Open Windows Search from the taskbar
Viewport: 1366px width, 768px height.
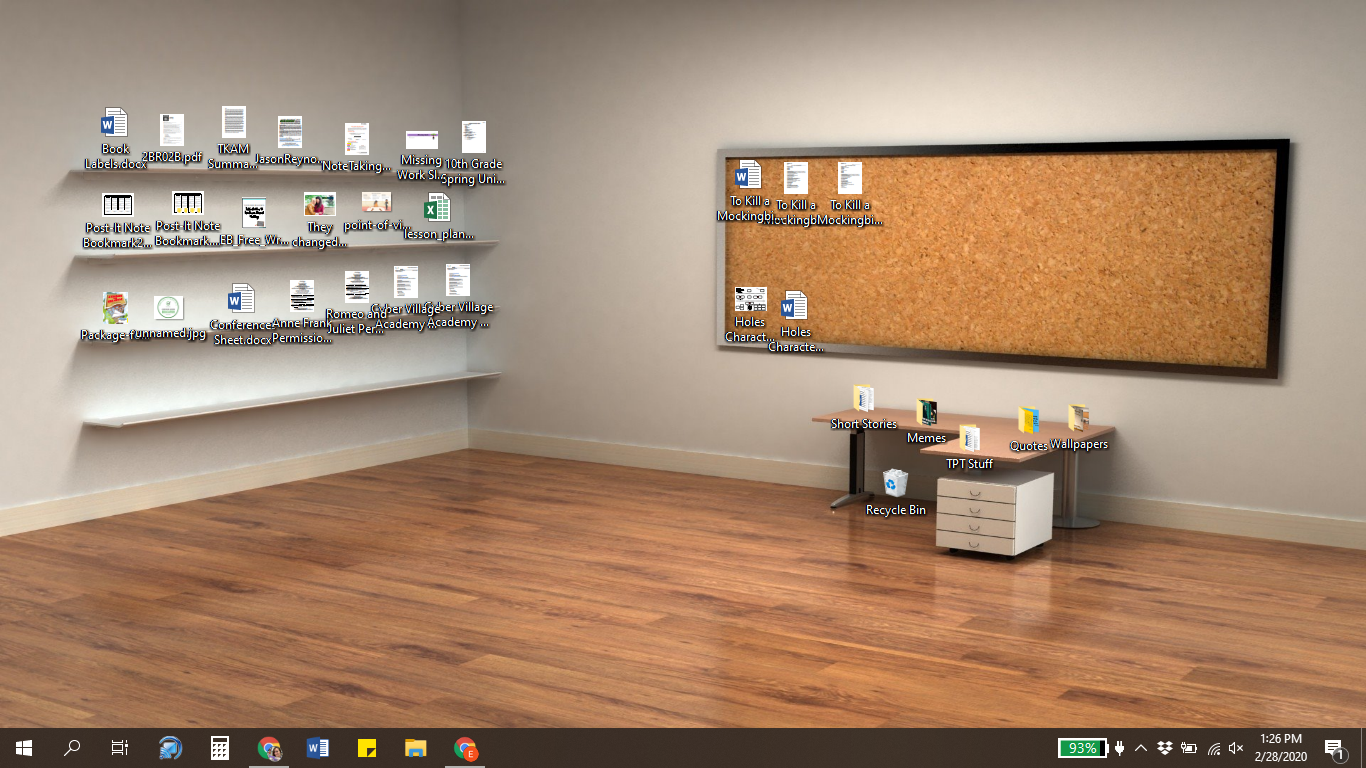click(x=71, y=747)
